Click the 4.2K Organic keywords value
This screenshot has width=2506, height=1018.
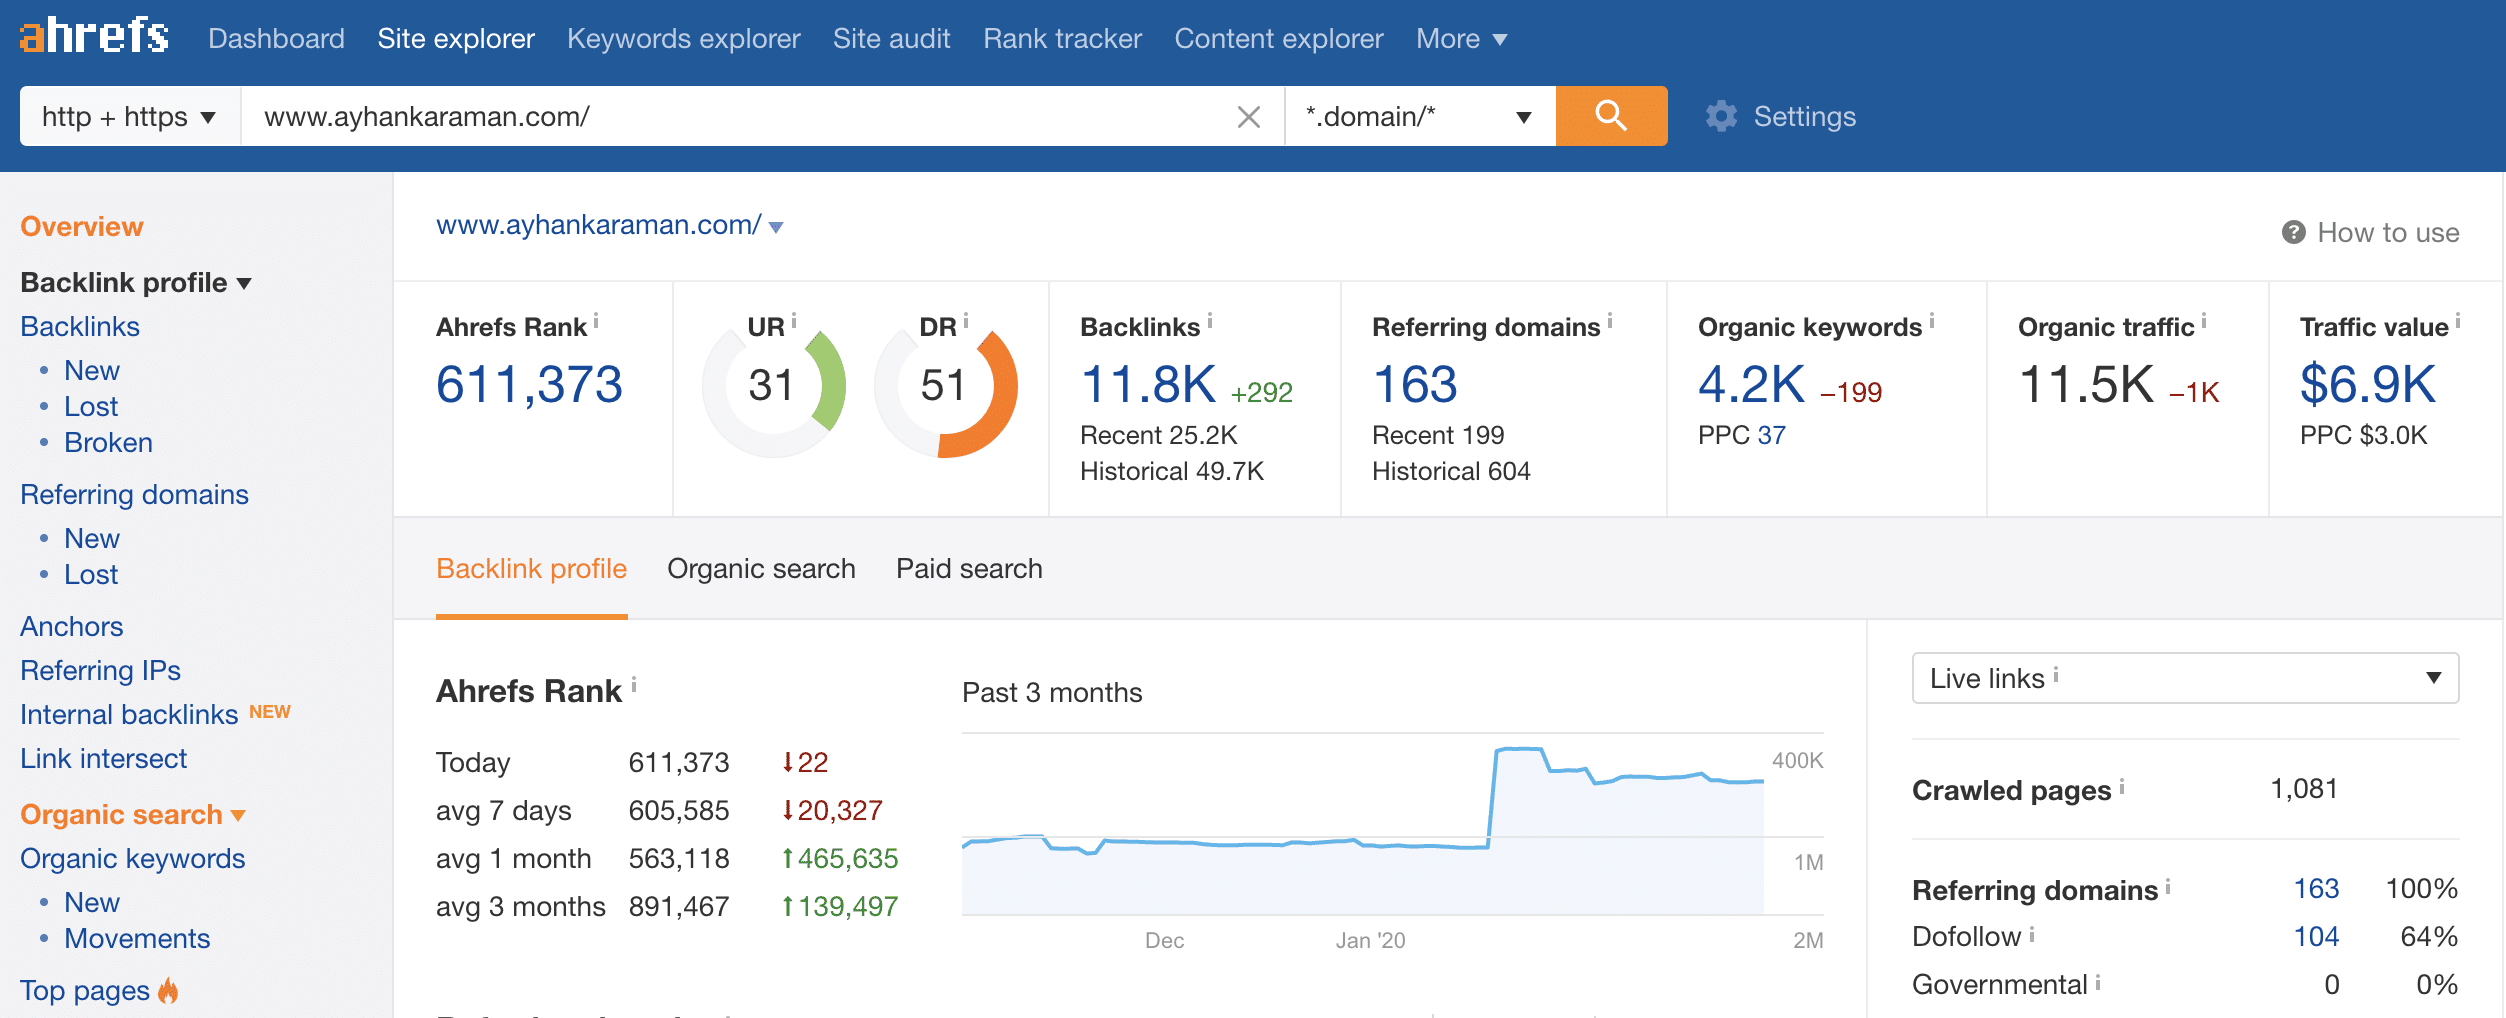click(1751, 384)
